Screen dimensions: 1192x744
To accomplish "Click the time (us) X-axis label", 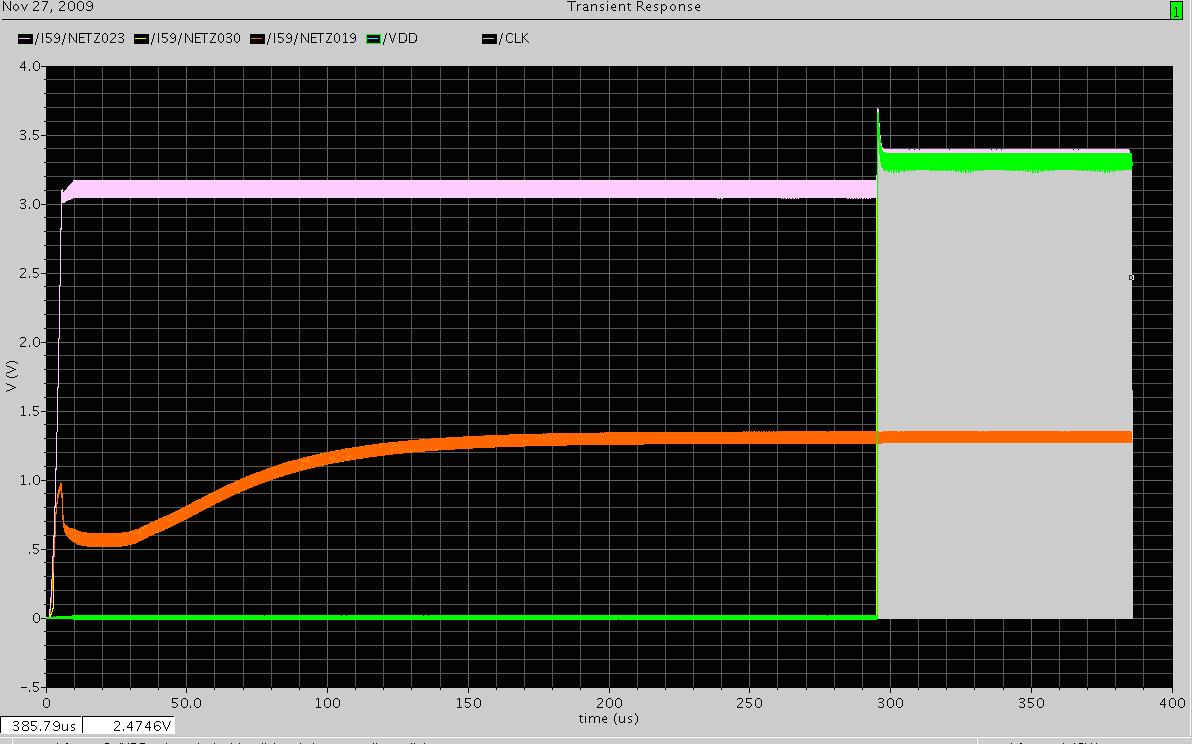I will click(609, 718).
